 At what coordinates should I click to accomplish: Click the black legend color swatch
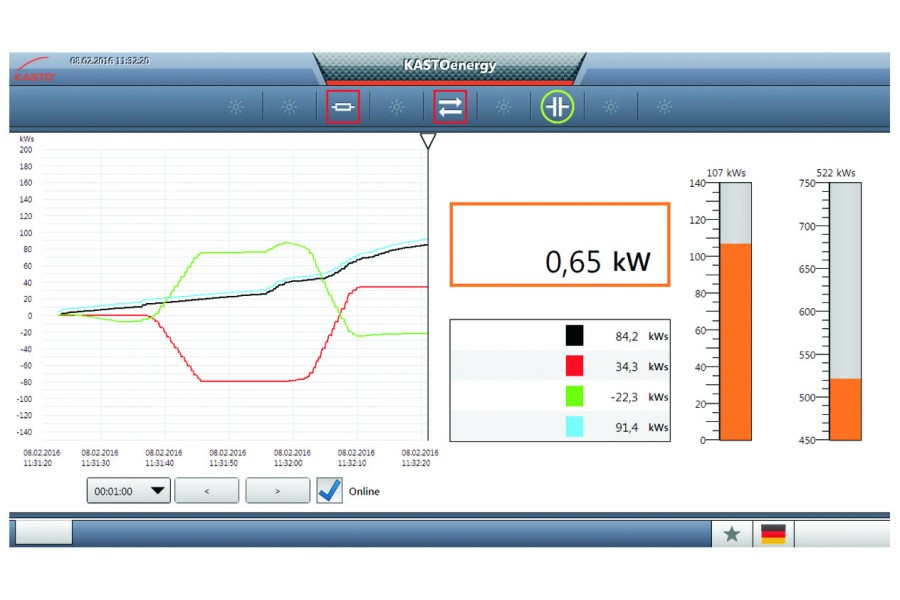click(575, 335)
